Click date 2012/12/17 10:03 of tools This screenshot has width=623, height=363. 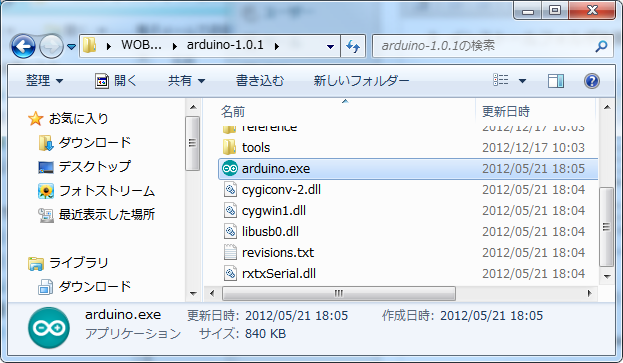point(533,148)
